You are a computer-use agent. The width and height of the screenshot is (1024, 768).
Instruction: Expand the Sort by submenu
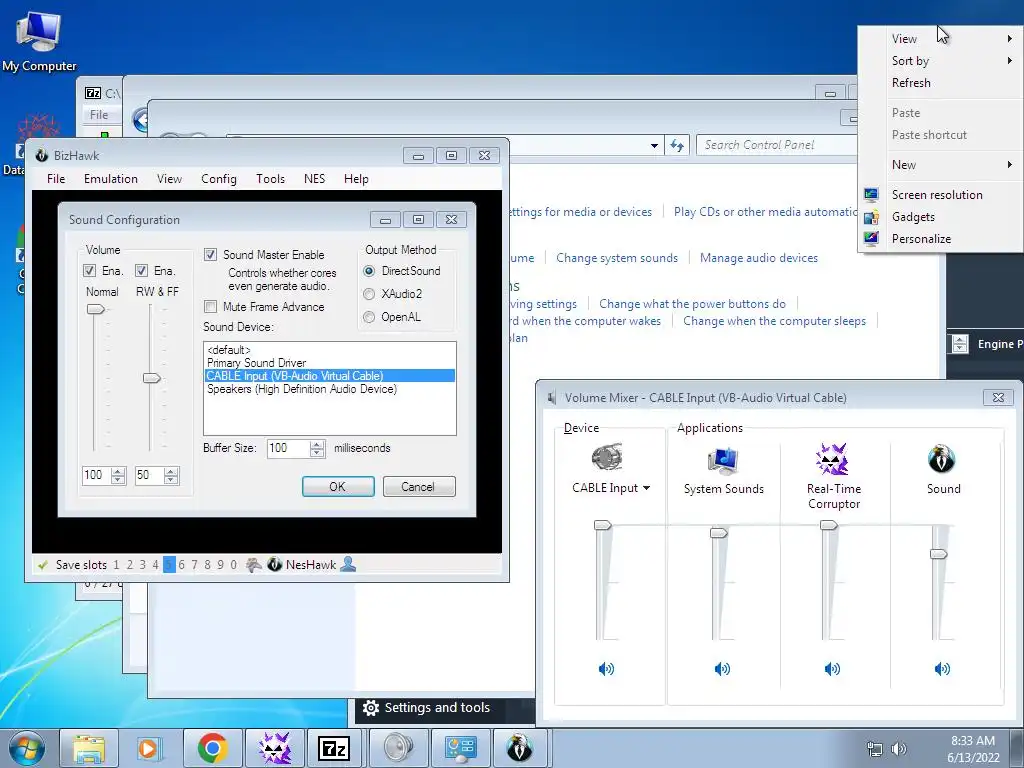[1010, 61]
